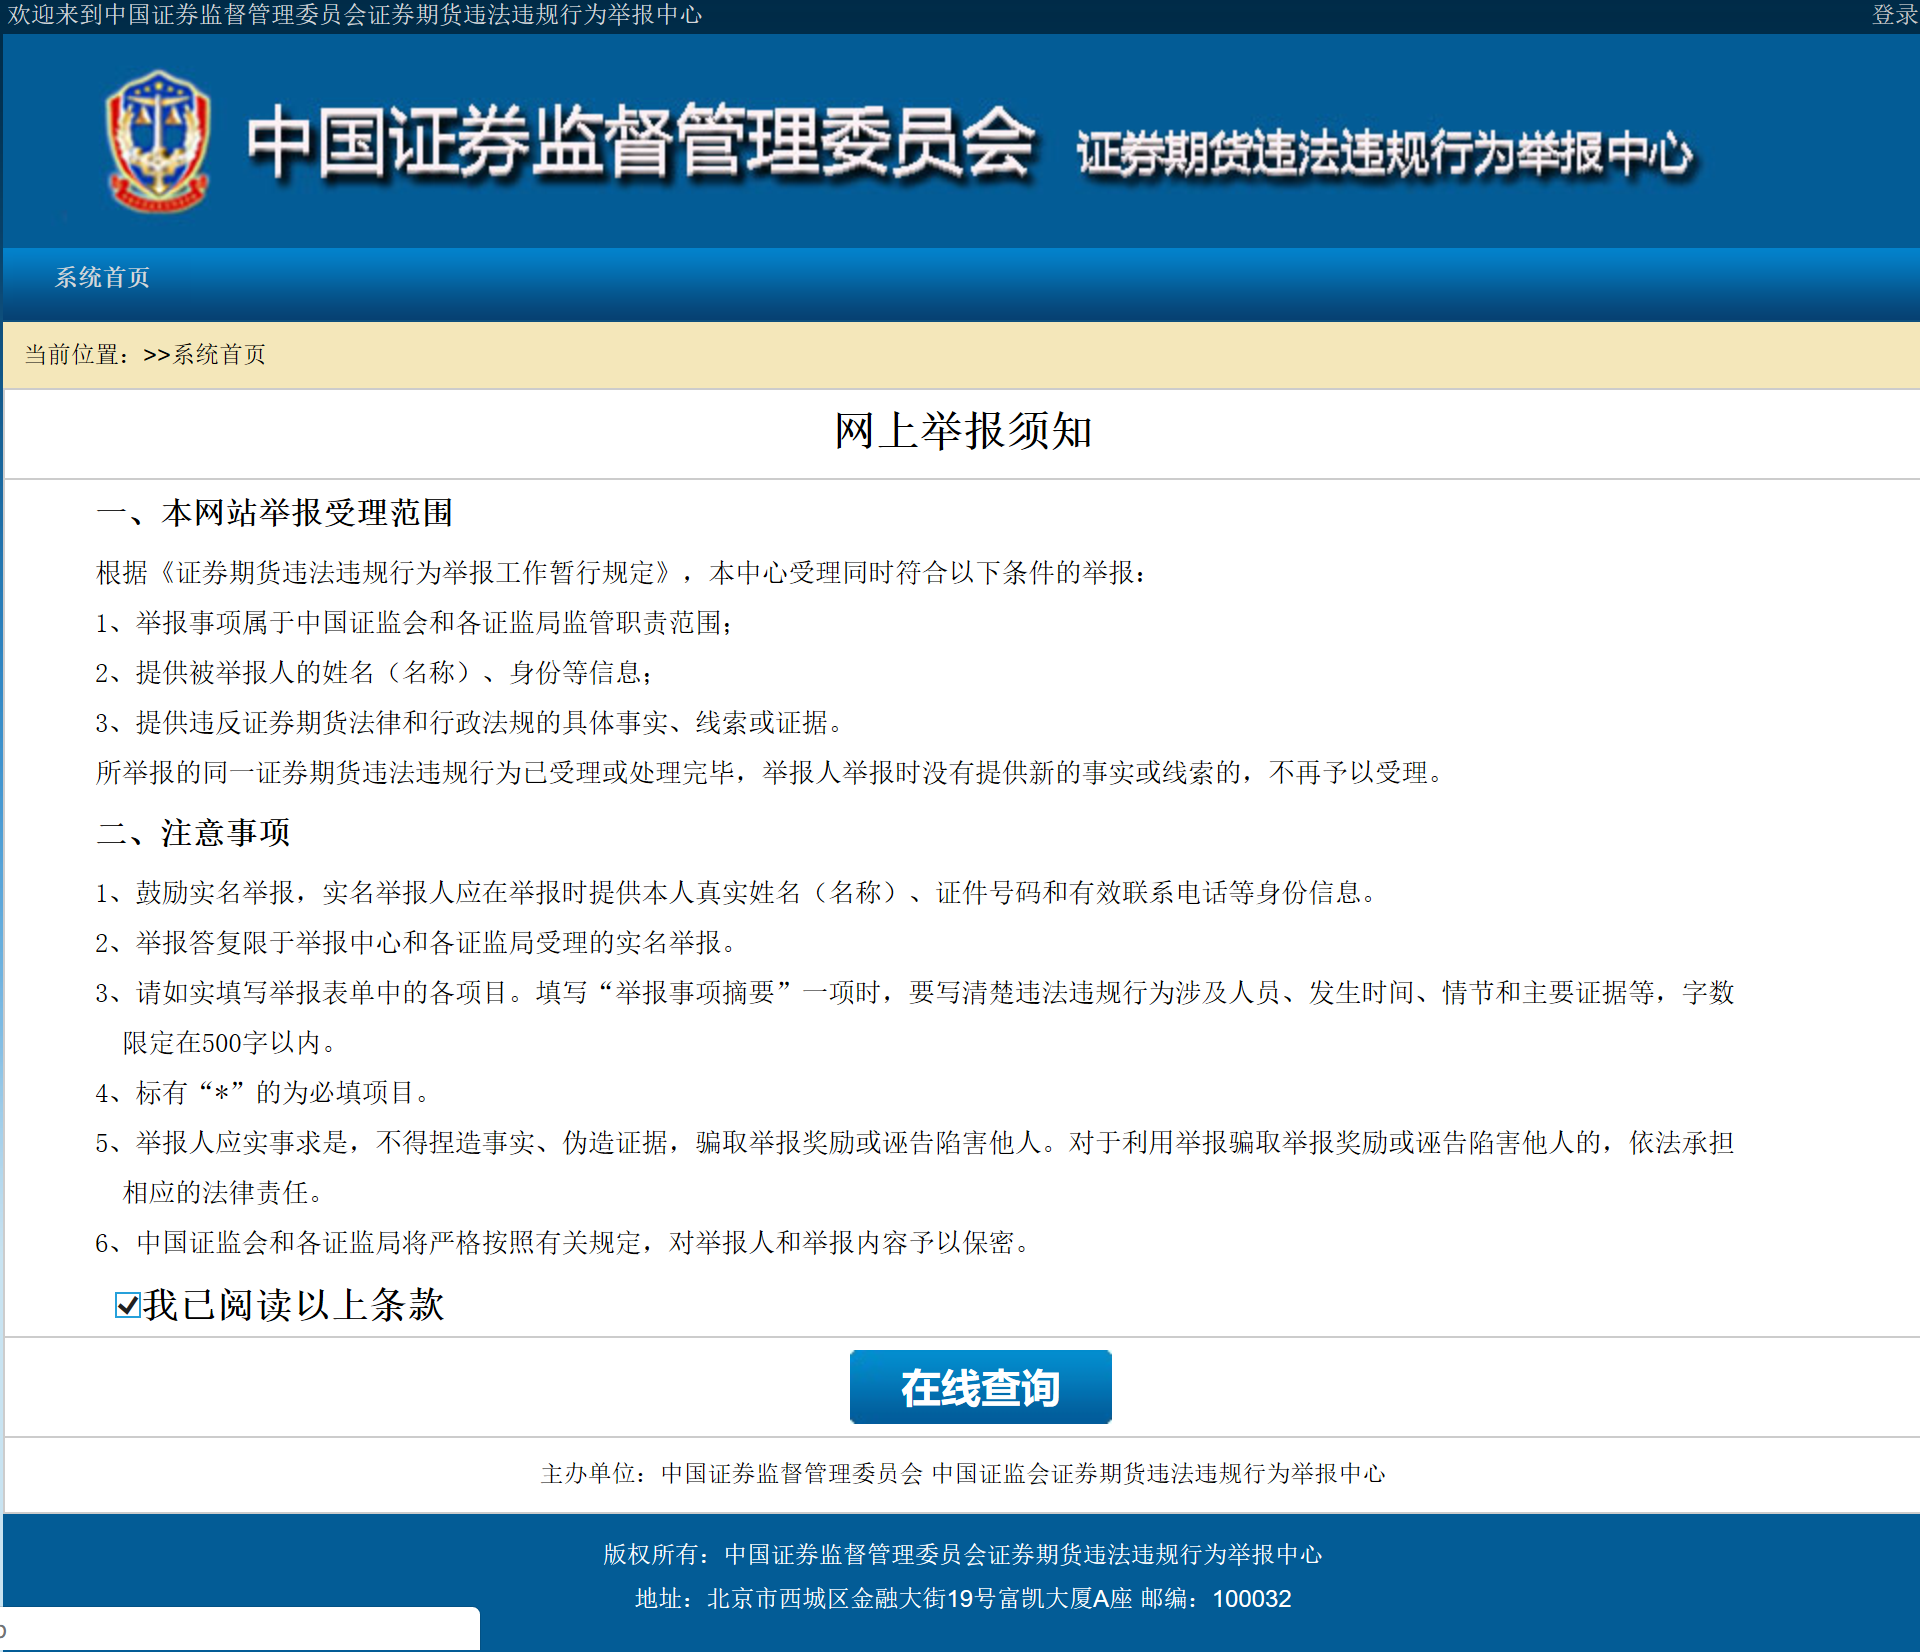1920x1652 pixels.
Task: Click the 当前位置 breadcrumb label
Action: [77, 355]
